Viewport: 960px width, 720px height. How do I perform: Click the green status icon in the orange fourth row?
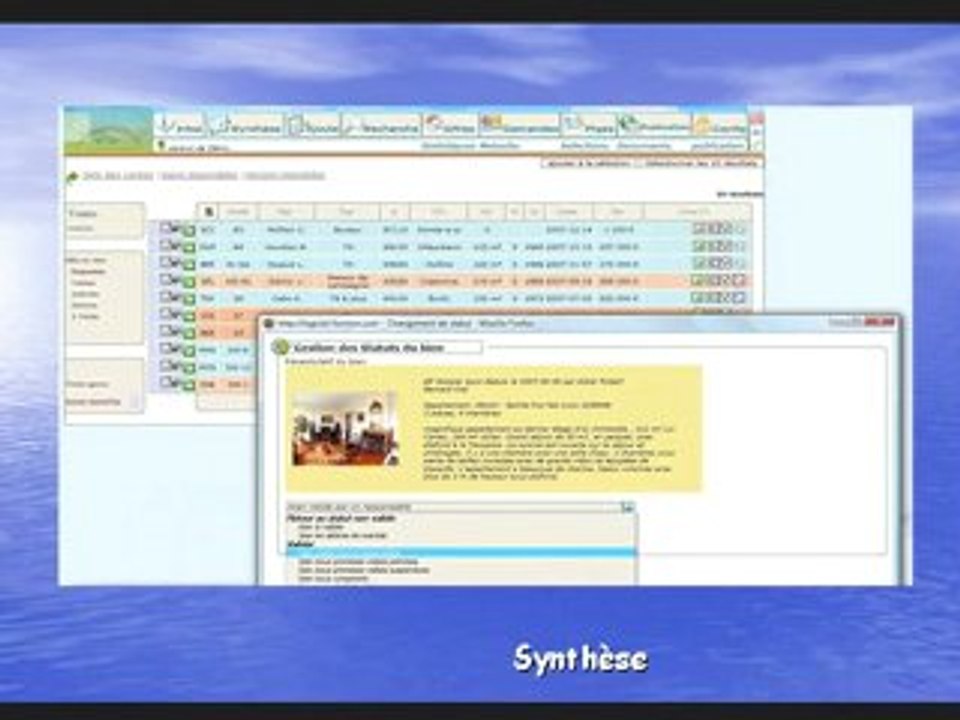click(189, 282)
